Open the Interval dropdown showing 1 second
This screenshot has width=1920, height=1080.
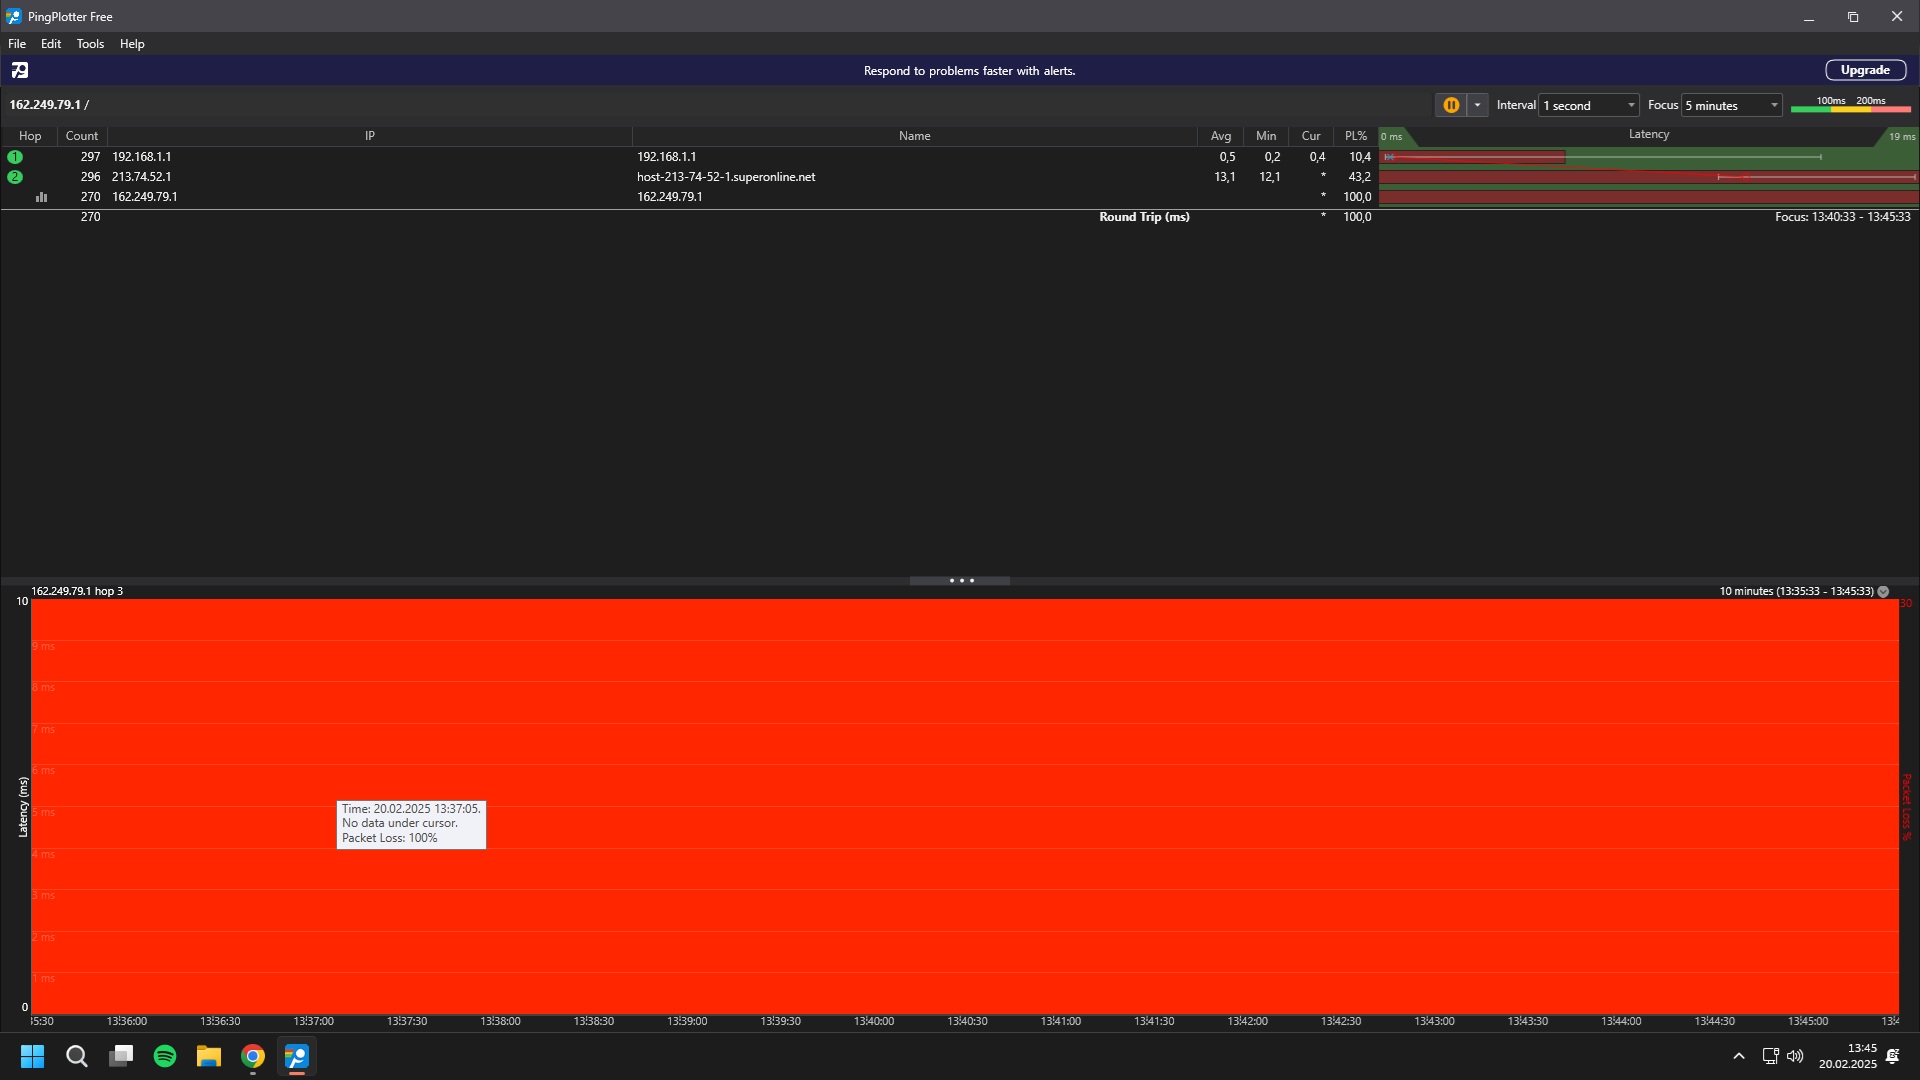1589,105
